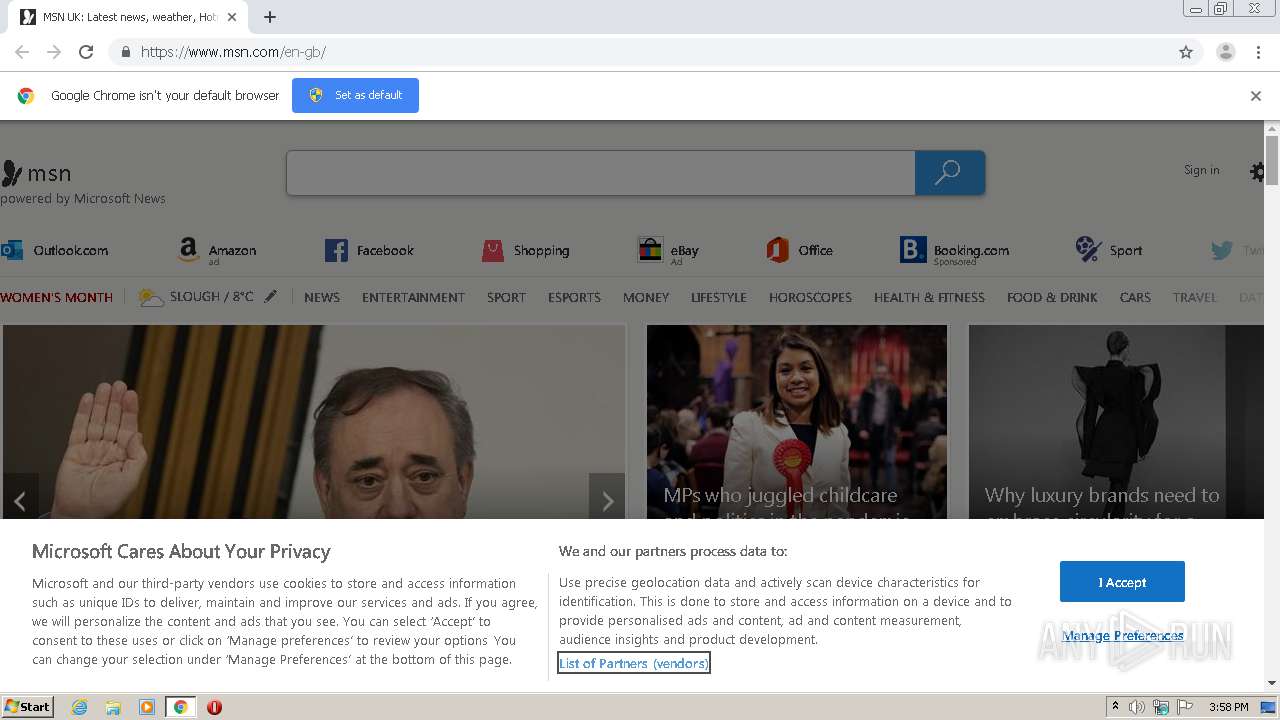
Task: Open the Sport shortcut
Action: click(x=1108, y=250)
